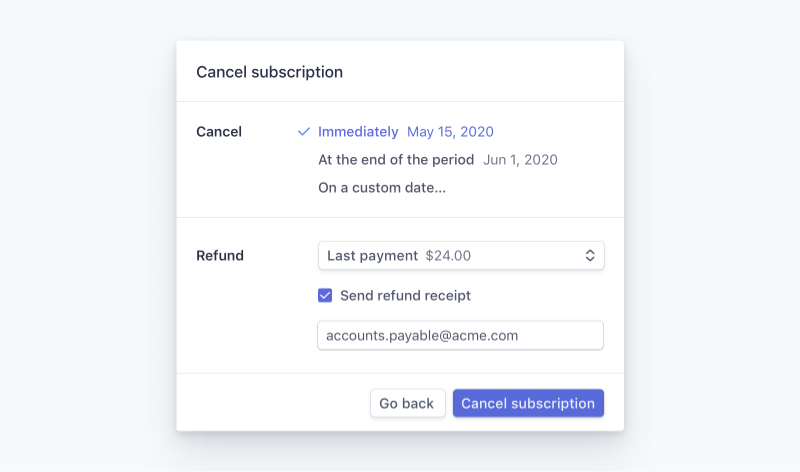Click the checkmark icon beside Immediately
800x472 pixels.
(x=304, y=132)
